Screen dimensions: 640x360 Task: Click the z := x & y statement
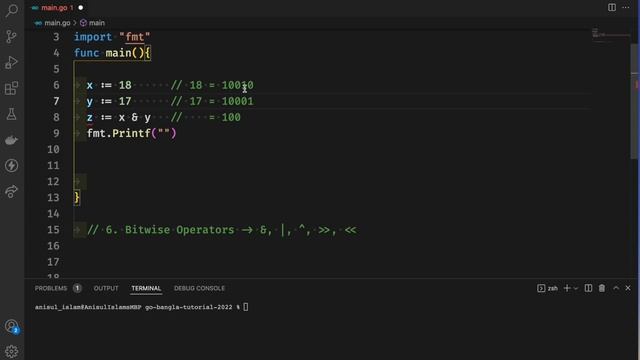(x=119, y=117)
